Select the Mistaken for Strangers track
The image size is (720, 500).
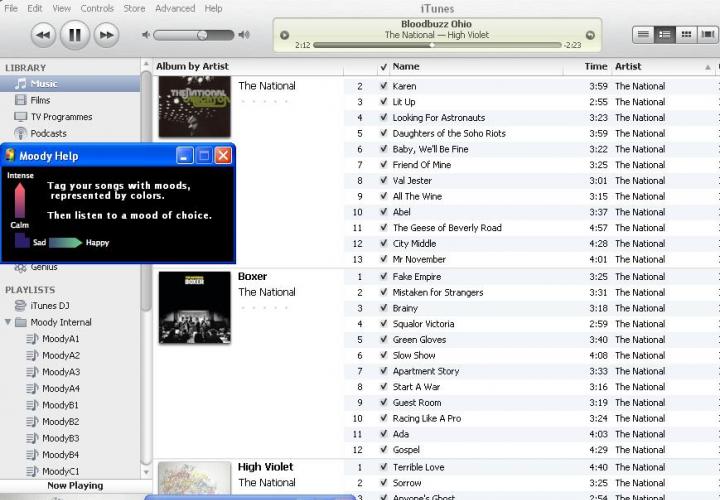(438, 292)
